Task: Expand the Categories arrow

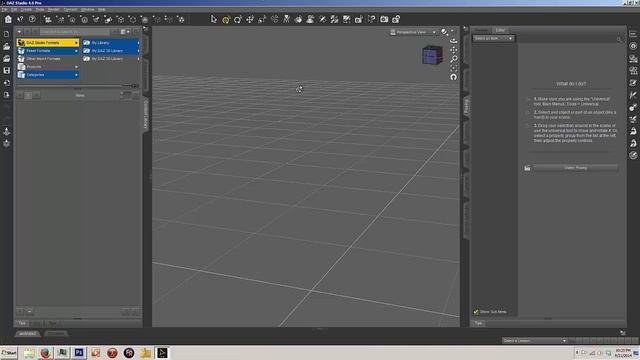Action: pos(76,75)
